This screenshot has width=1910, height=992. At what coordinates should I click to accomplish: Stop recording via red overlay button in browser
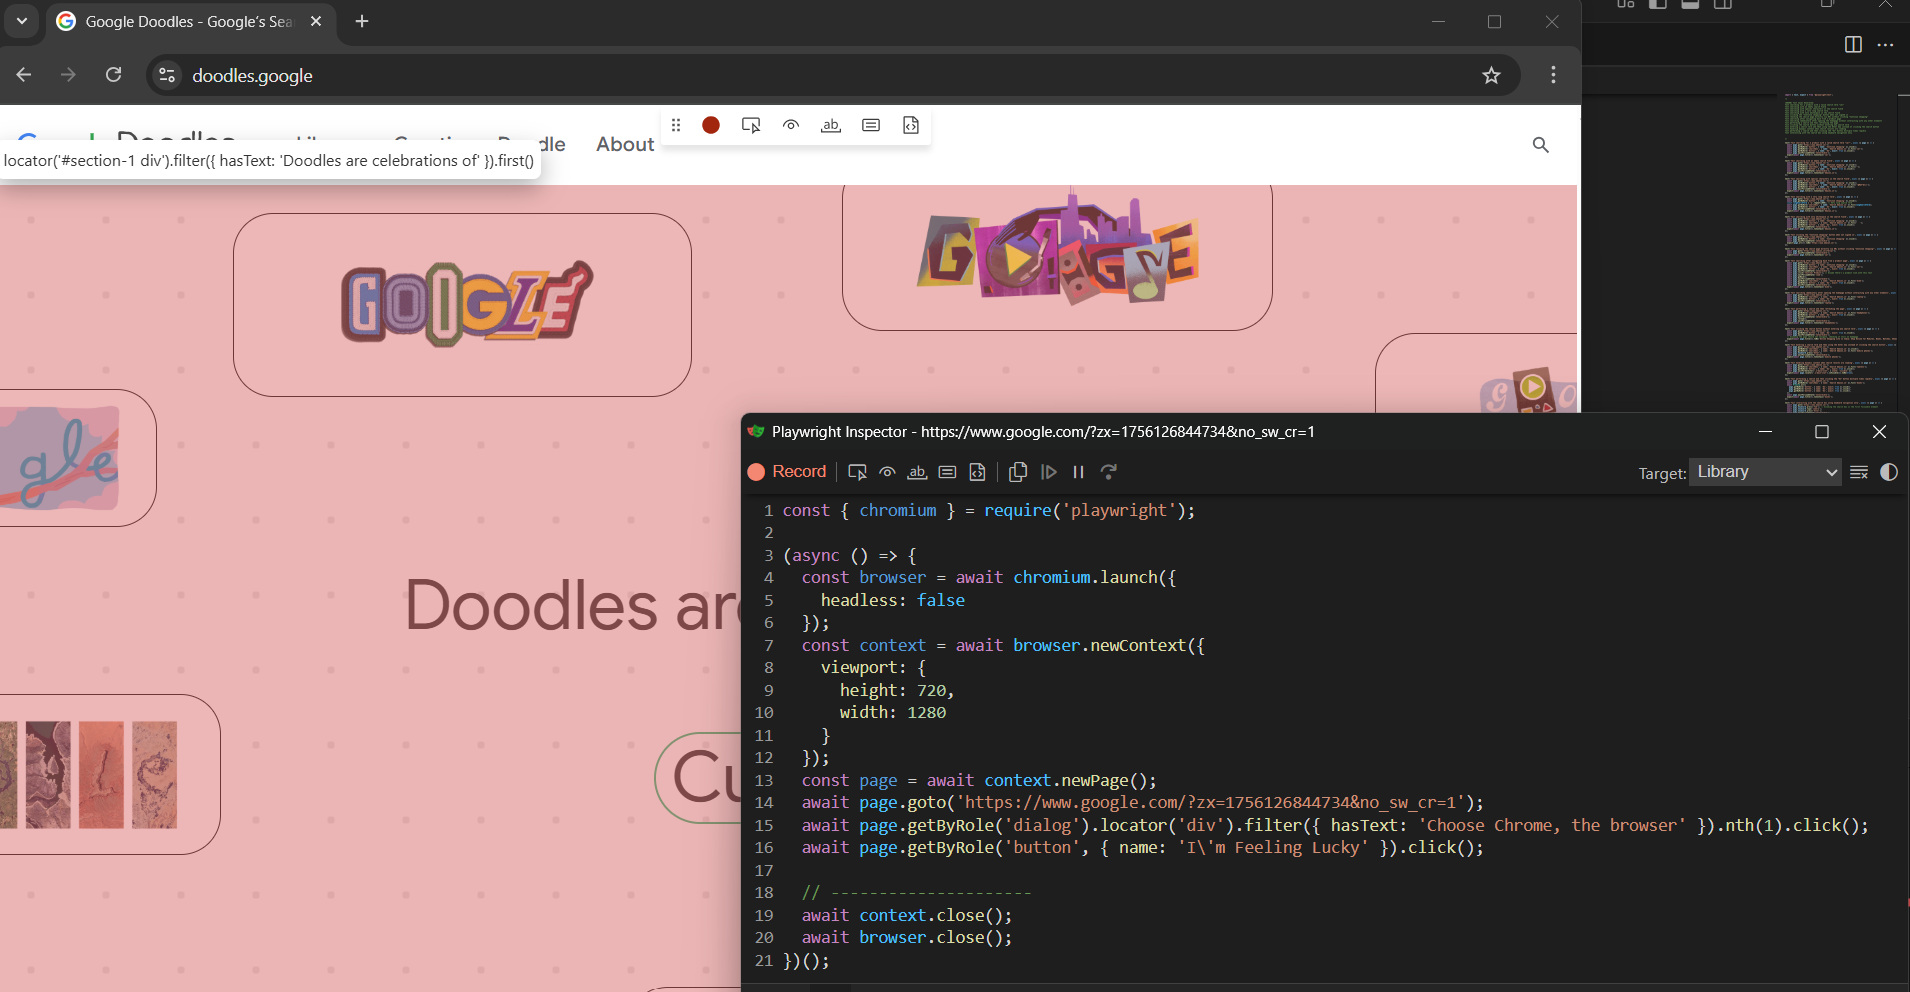point(711,125)
